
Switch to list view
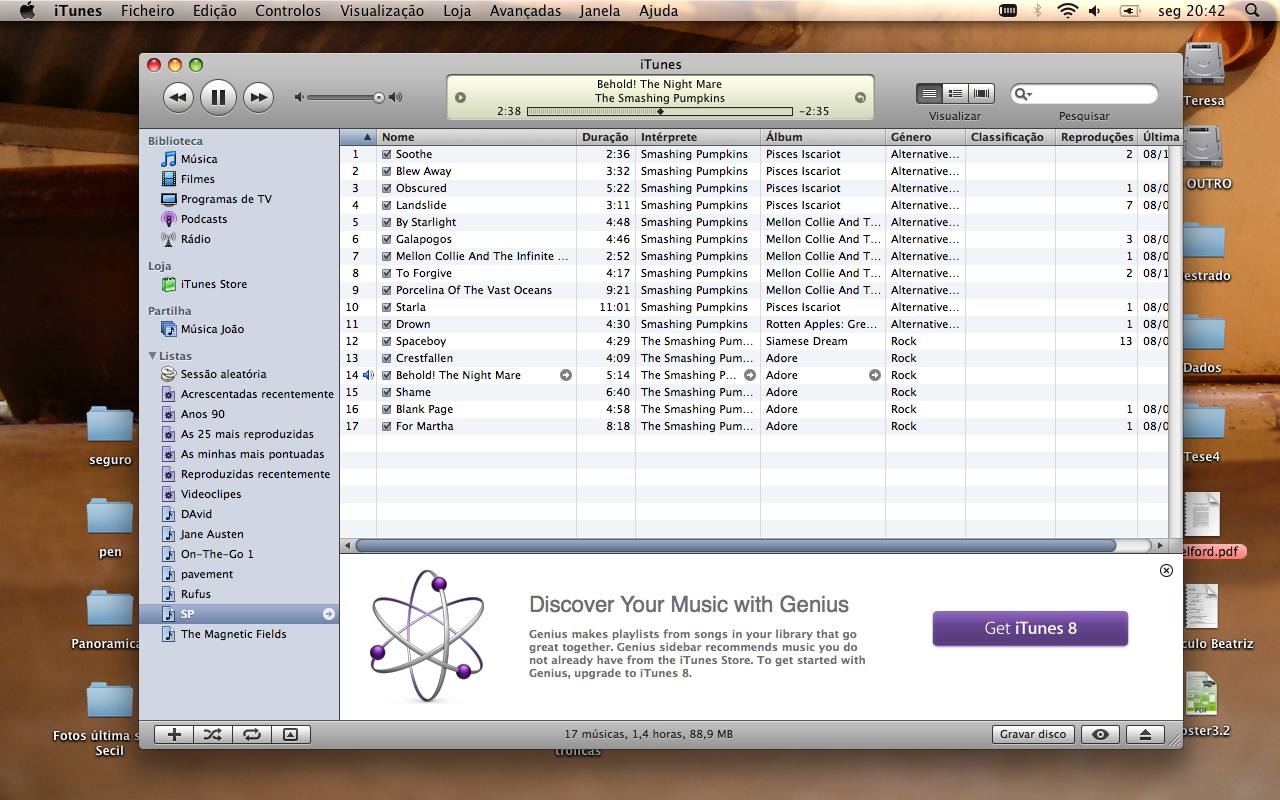930,93
